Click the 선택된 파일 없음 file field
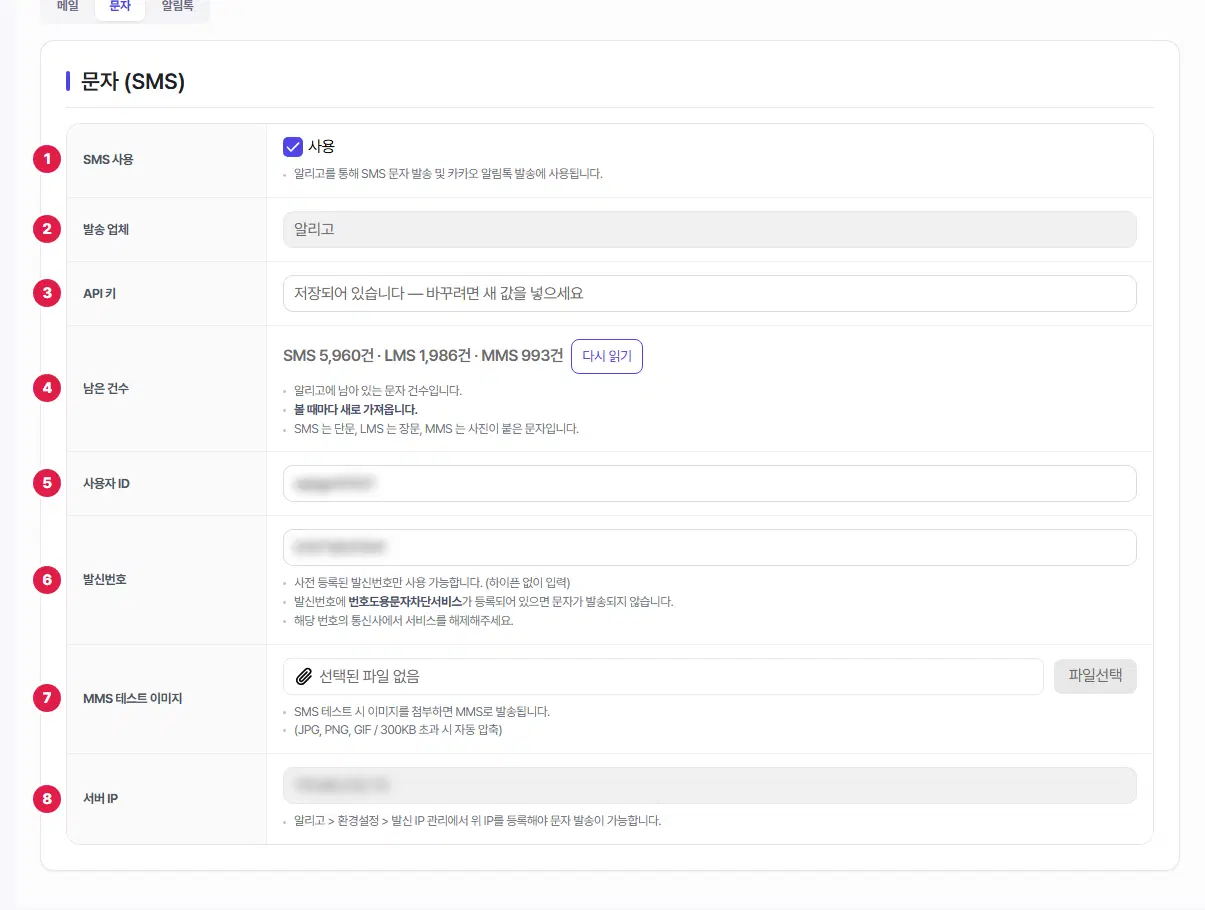 click(664, 676)
